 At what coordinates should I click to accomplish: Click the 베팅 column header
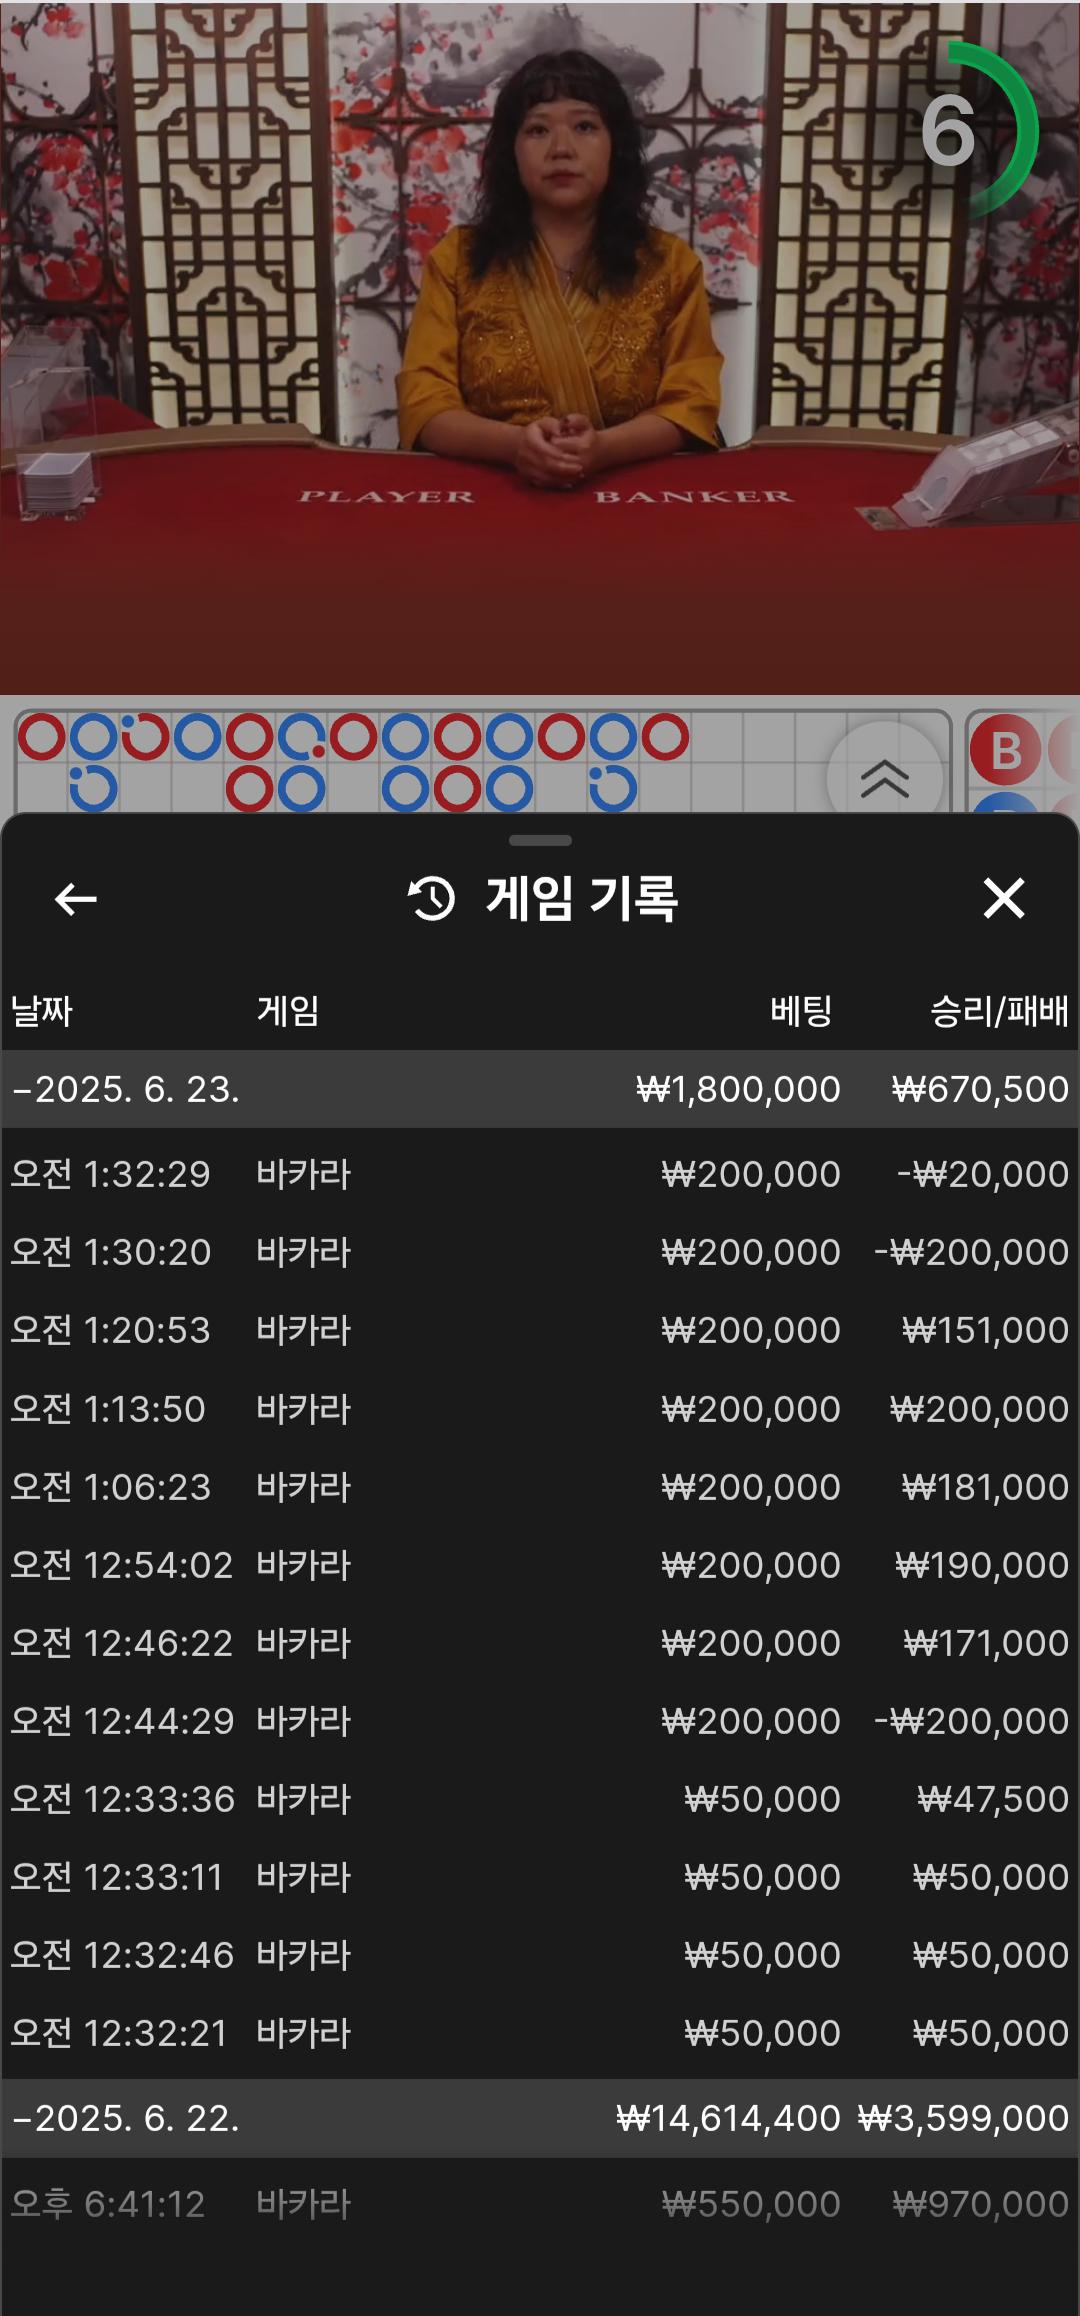801,1011
